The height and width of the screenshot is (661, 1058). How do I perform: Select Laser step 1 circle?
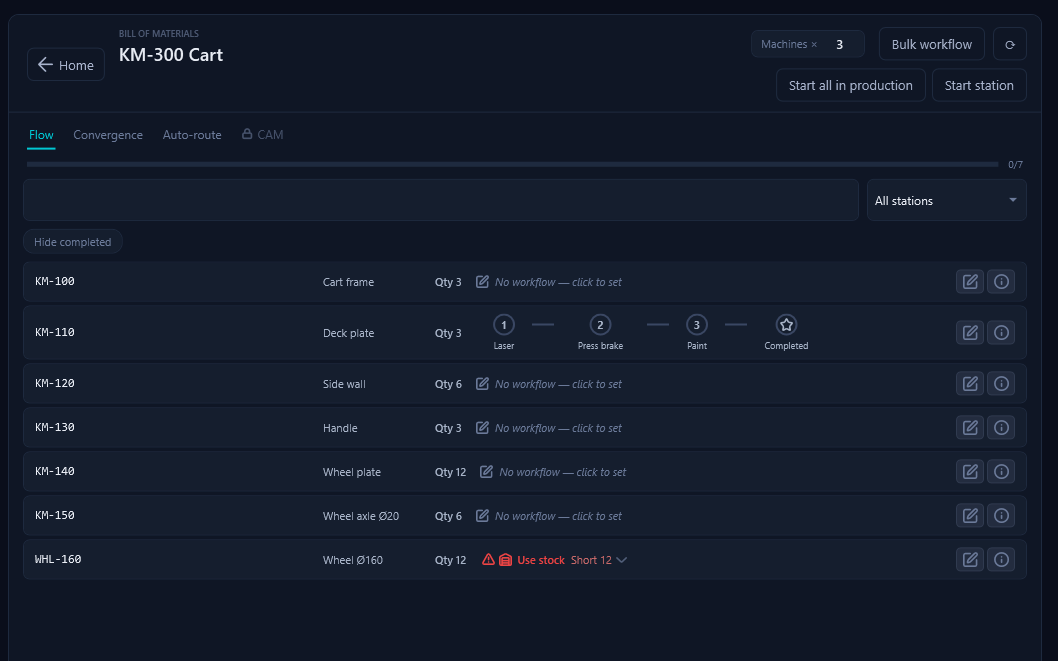pos(503,325)
